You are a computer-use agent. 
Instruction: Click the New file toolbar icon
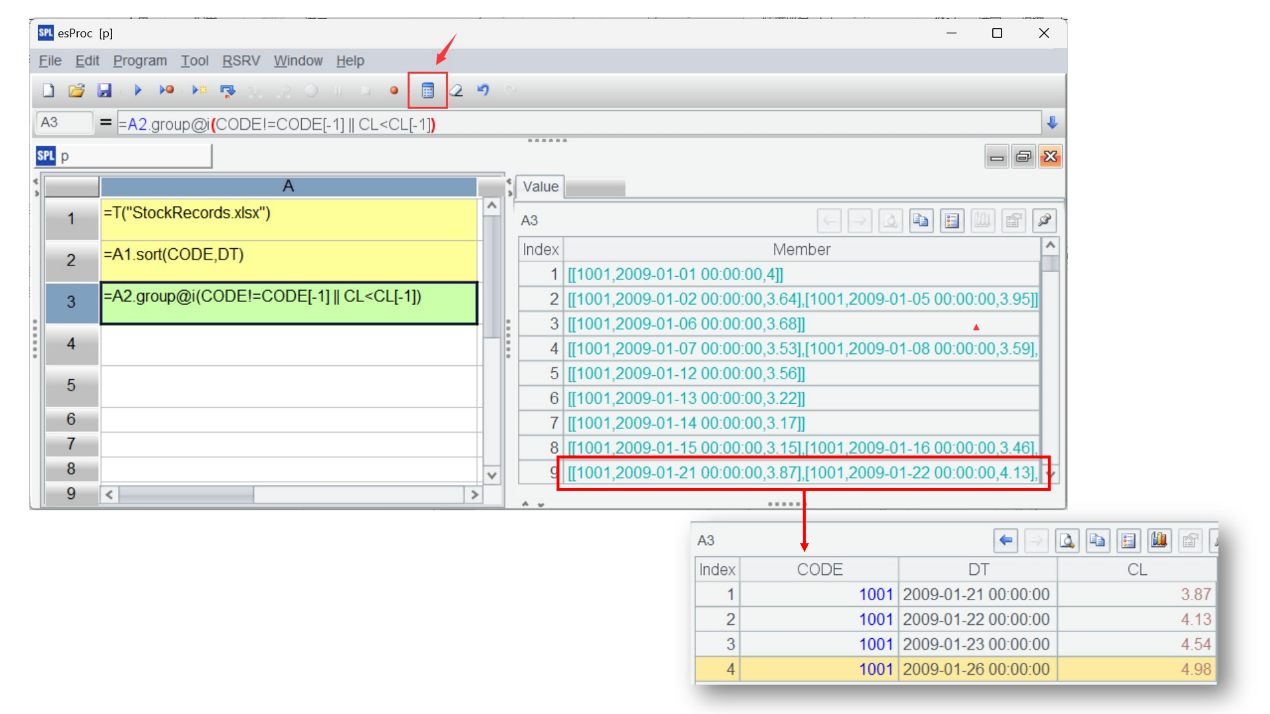48,90
